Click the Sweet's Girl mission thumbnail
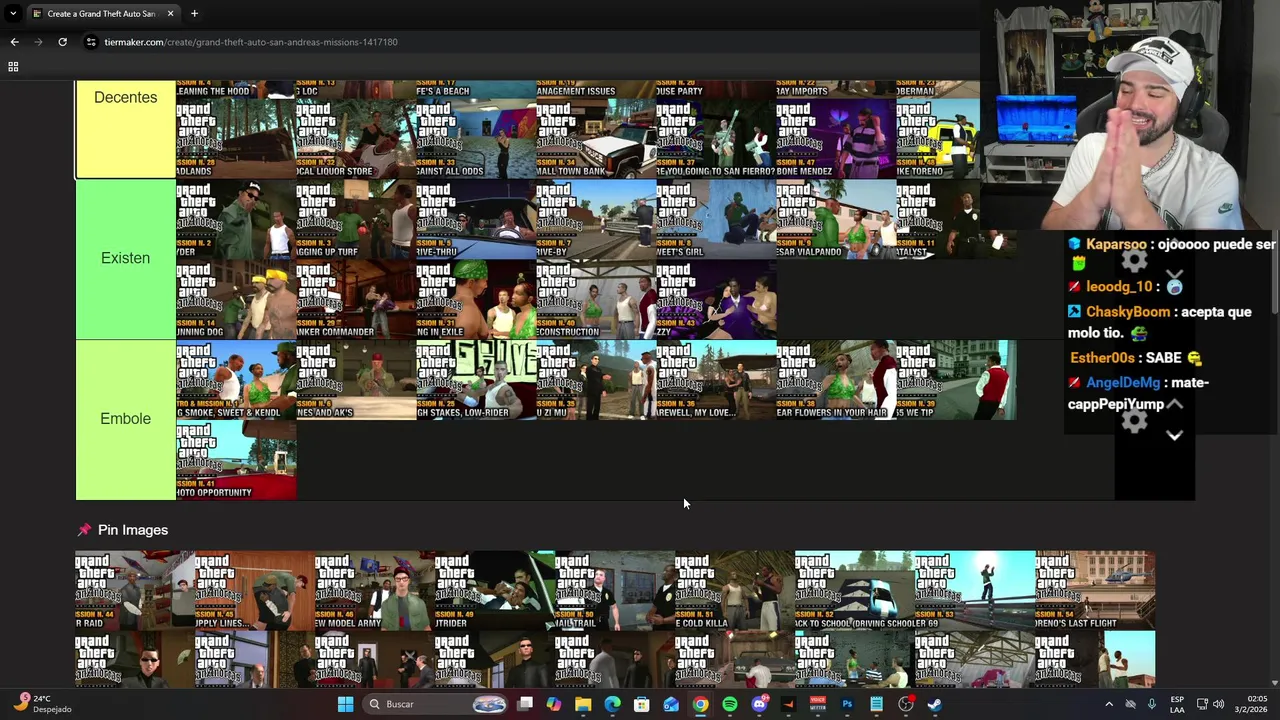The width and height of the screenshot is (1280, 720). click(716, 219)
